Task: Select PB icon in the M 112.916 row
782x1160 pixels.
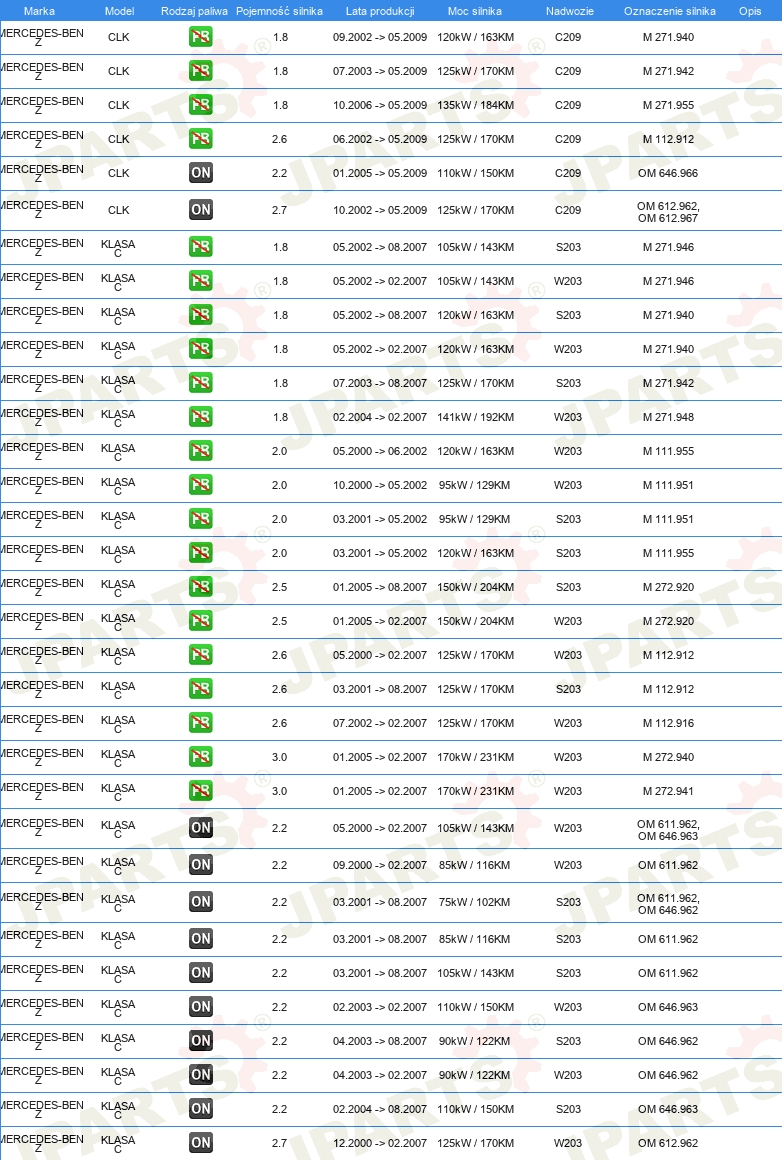Action: (200, 724)
